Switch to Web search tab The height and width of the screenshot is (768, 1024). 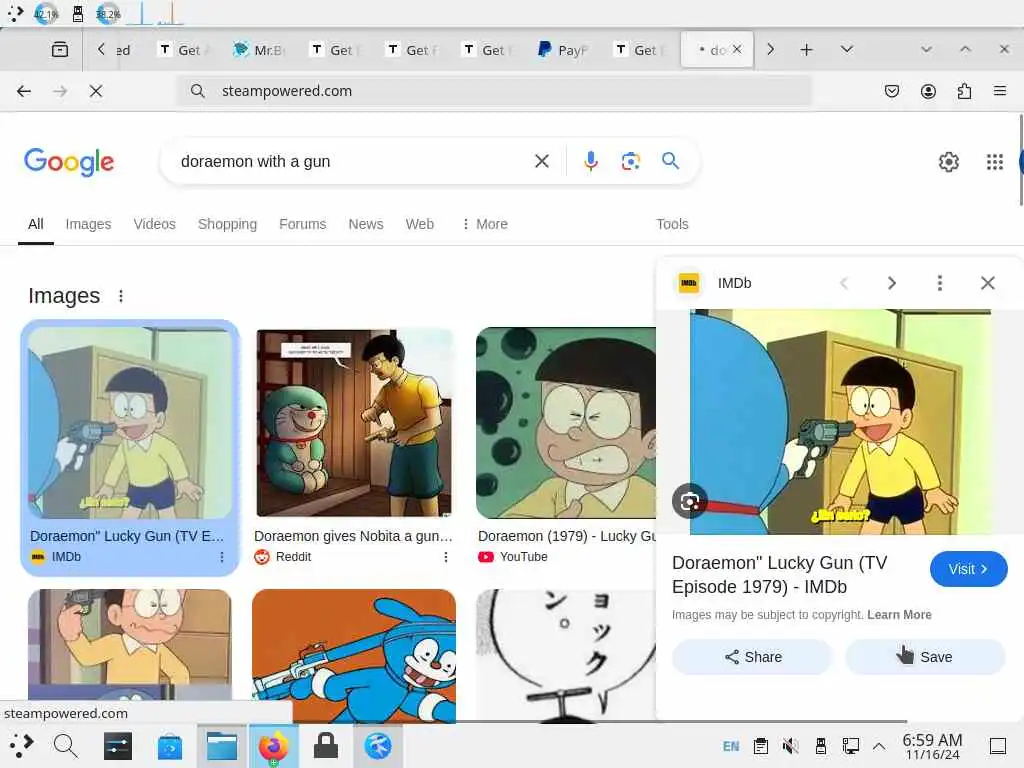tap(419, 224)
